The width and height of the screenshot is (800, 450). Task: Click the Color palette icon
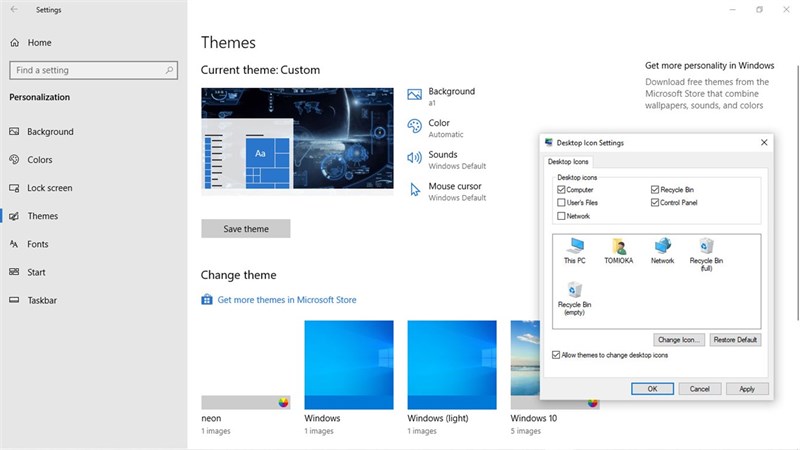coord(414,126)
